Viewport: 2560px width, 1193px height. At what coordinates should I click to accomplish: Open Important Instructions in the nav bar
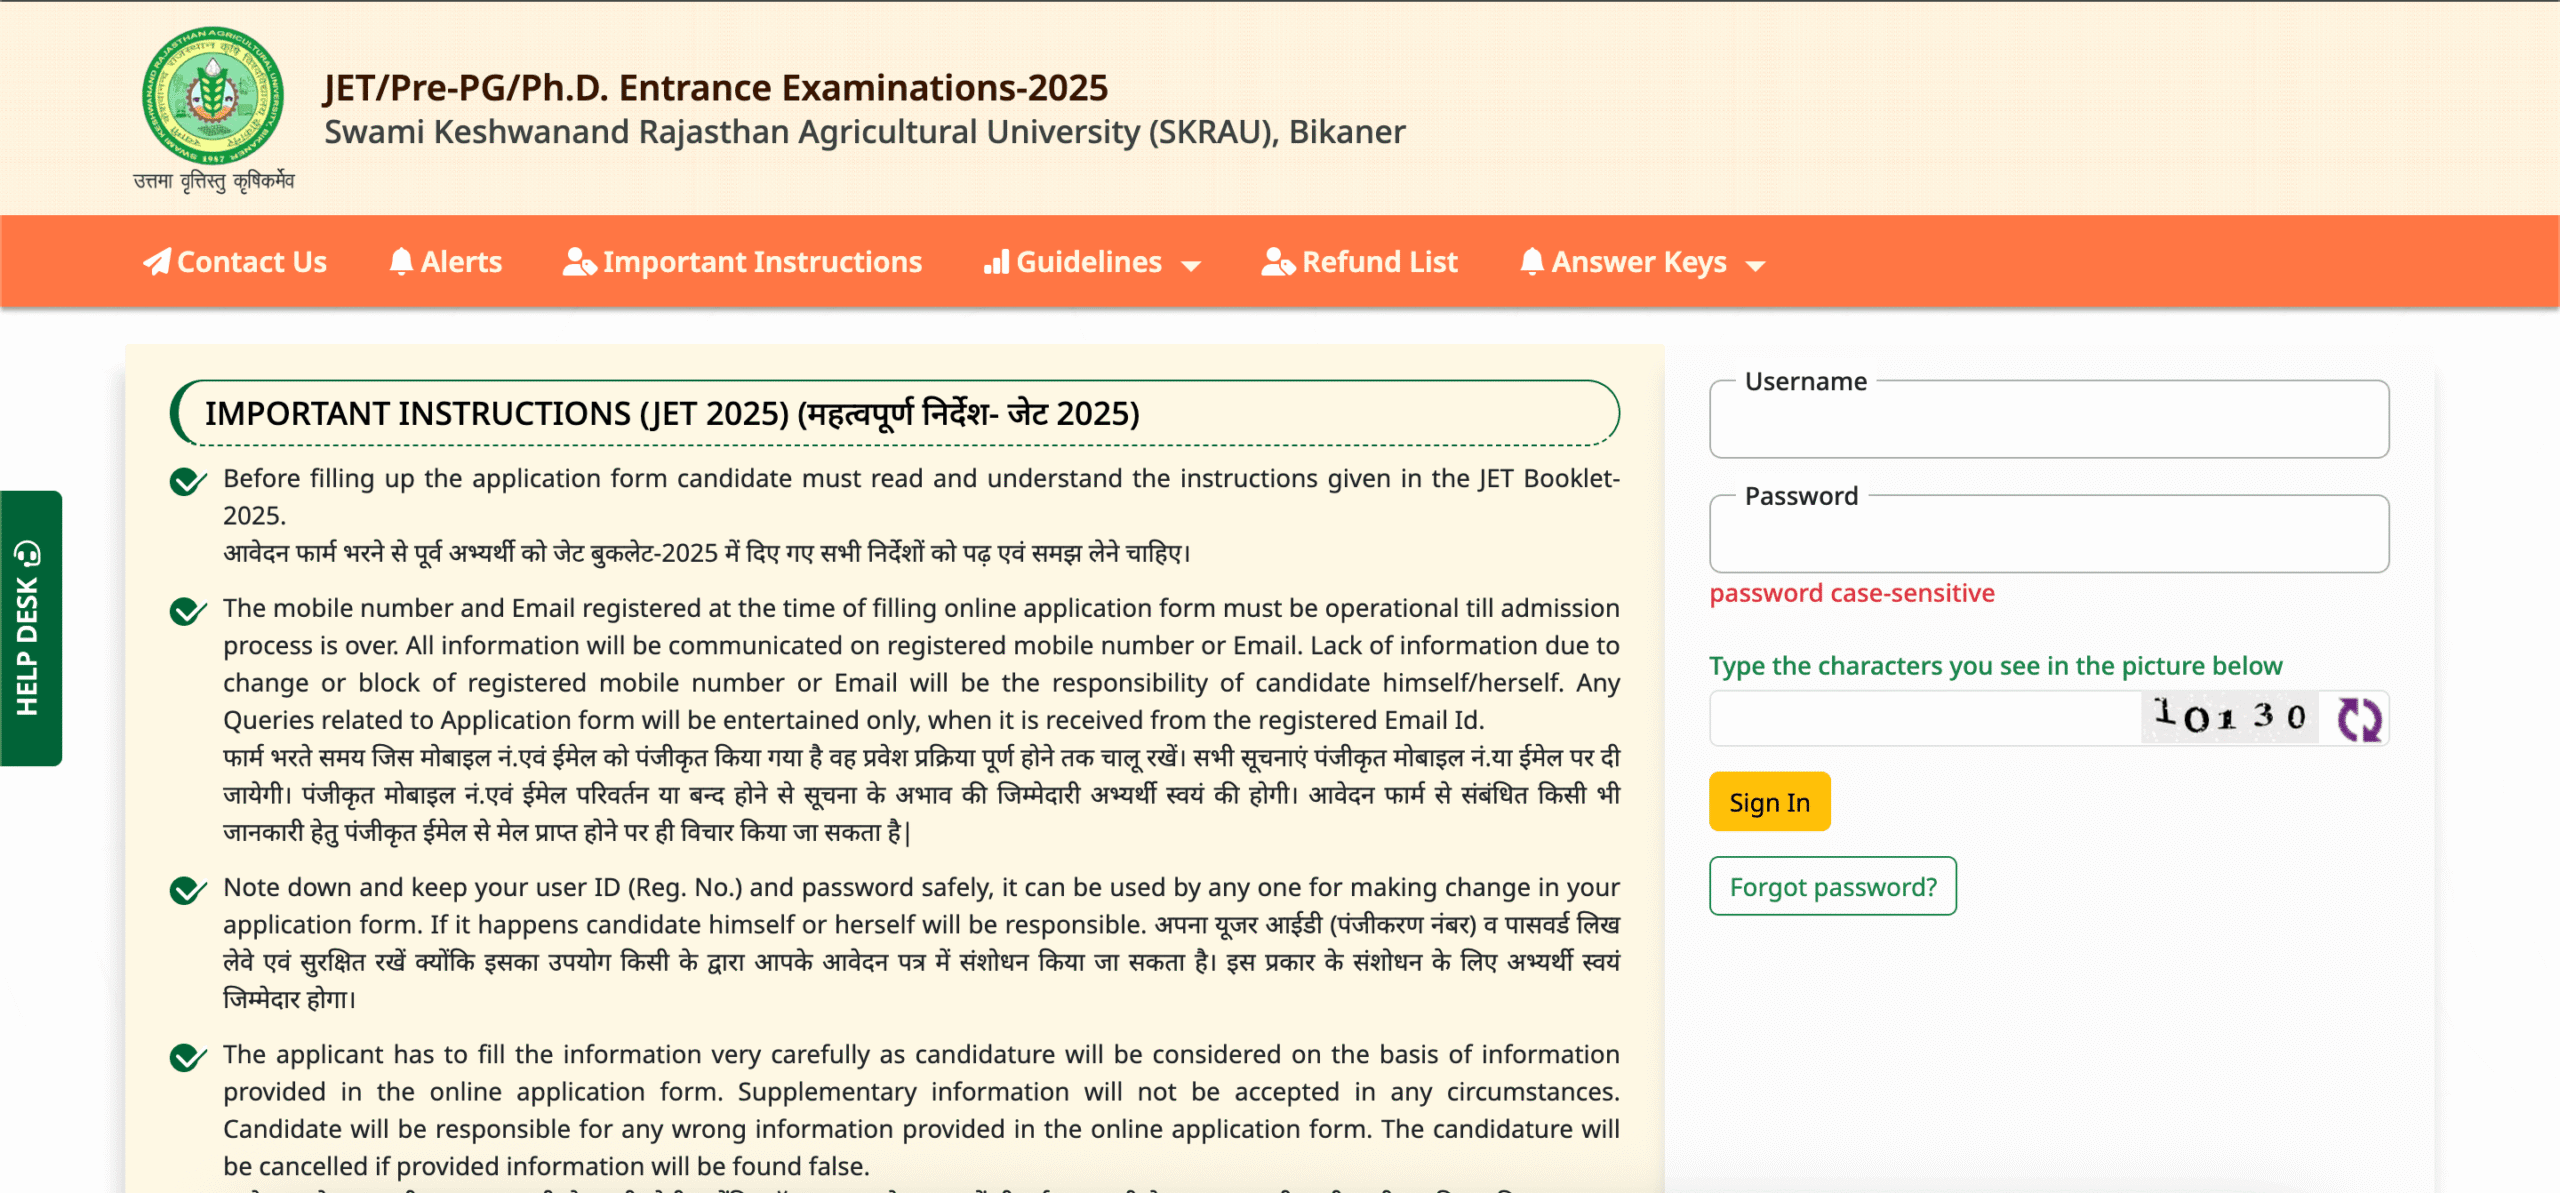742,262
